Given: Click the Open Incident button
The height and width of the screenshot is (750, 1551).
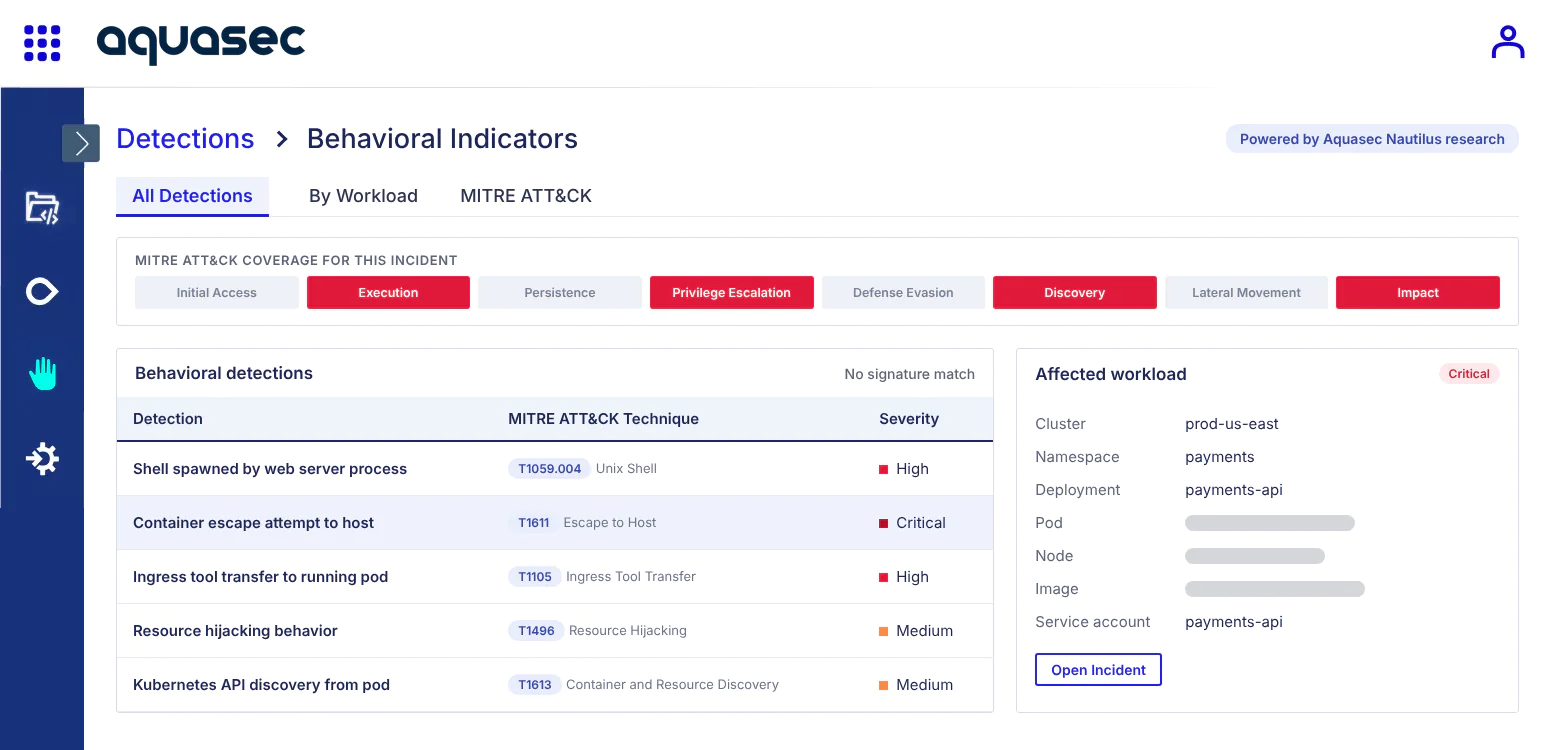Looking at the screenshot, I should click(x=1098, y=670).
